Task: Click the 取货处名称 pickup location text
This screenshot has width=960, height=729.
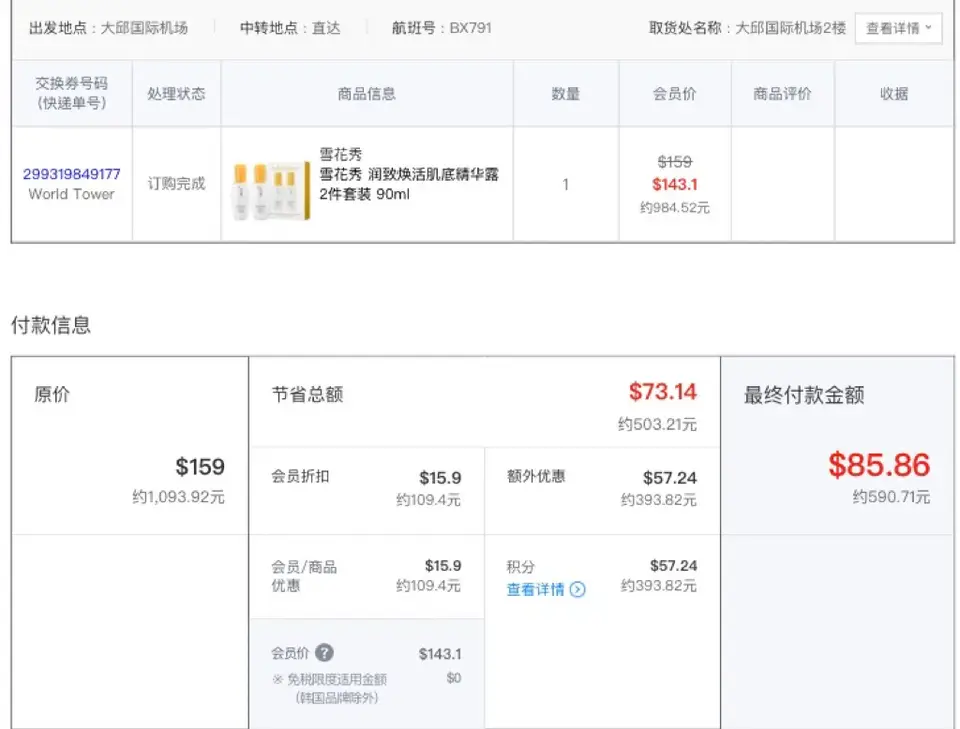Action: [748, 28]
